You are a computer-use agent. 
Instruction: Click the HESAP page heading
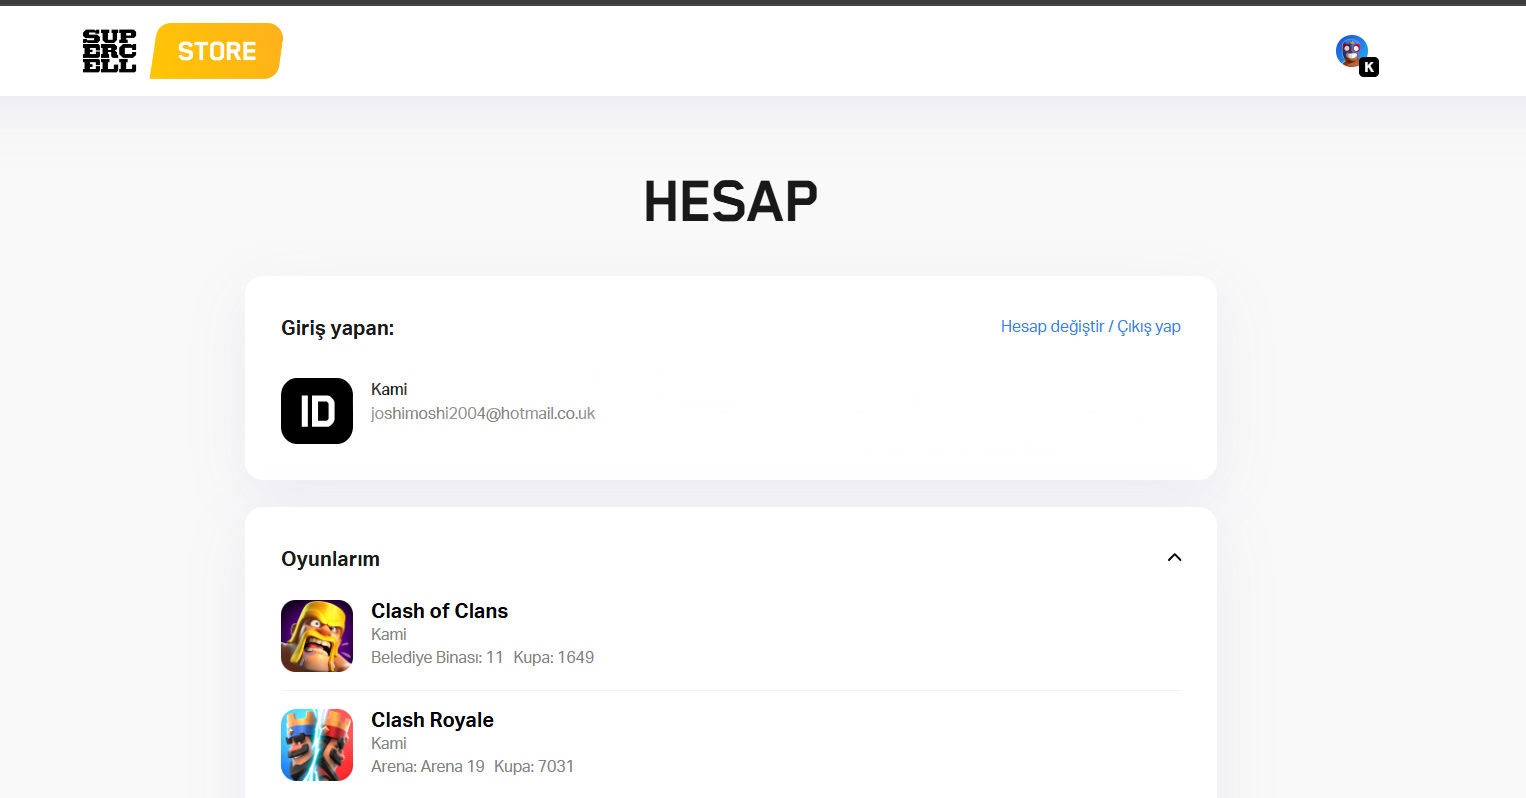[731, 202]
